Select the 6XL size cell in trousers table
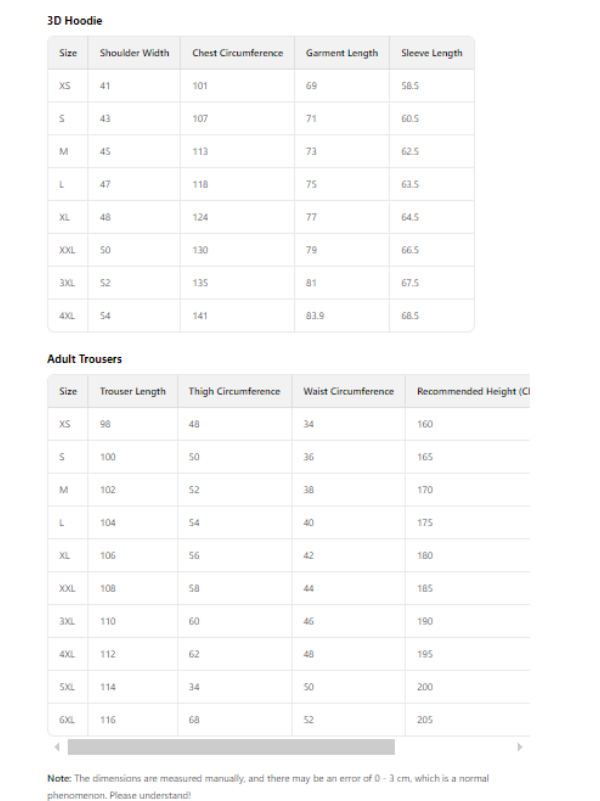This screenshot has height=801, width=600. point(66,720)
